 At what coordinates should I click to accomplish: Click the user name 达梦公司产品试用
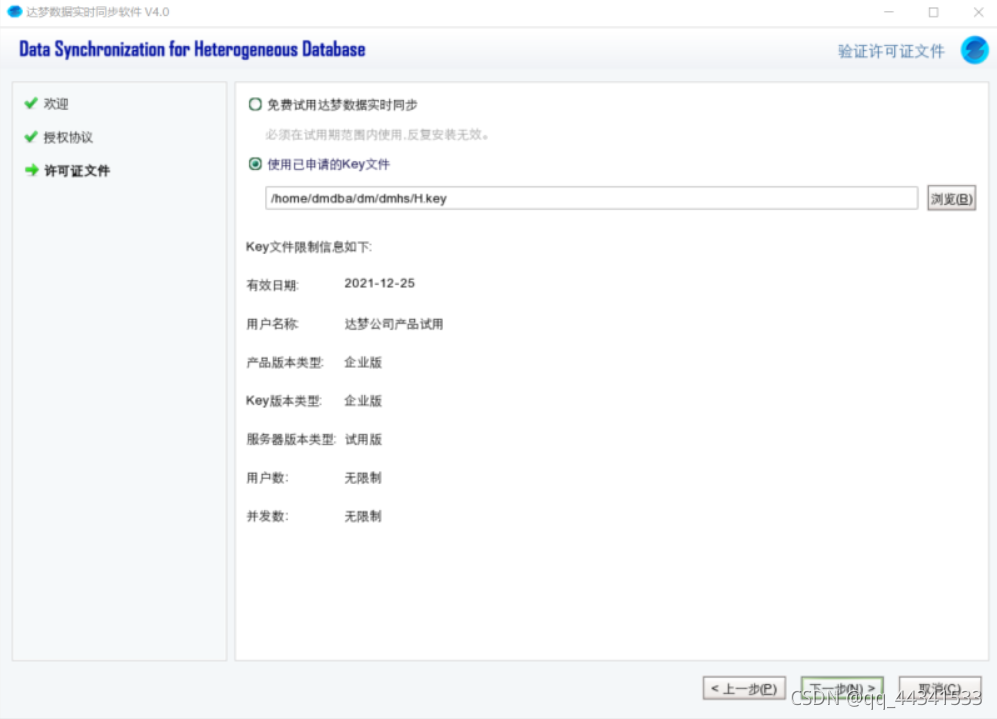coord(394,324)
